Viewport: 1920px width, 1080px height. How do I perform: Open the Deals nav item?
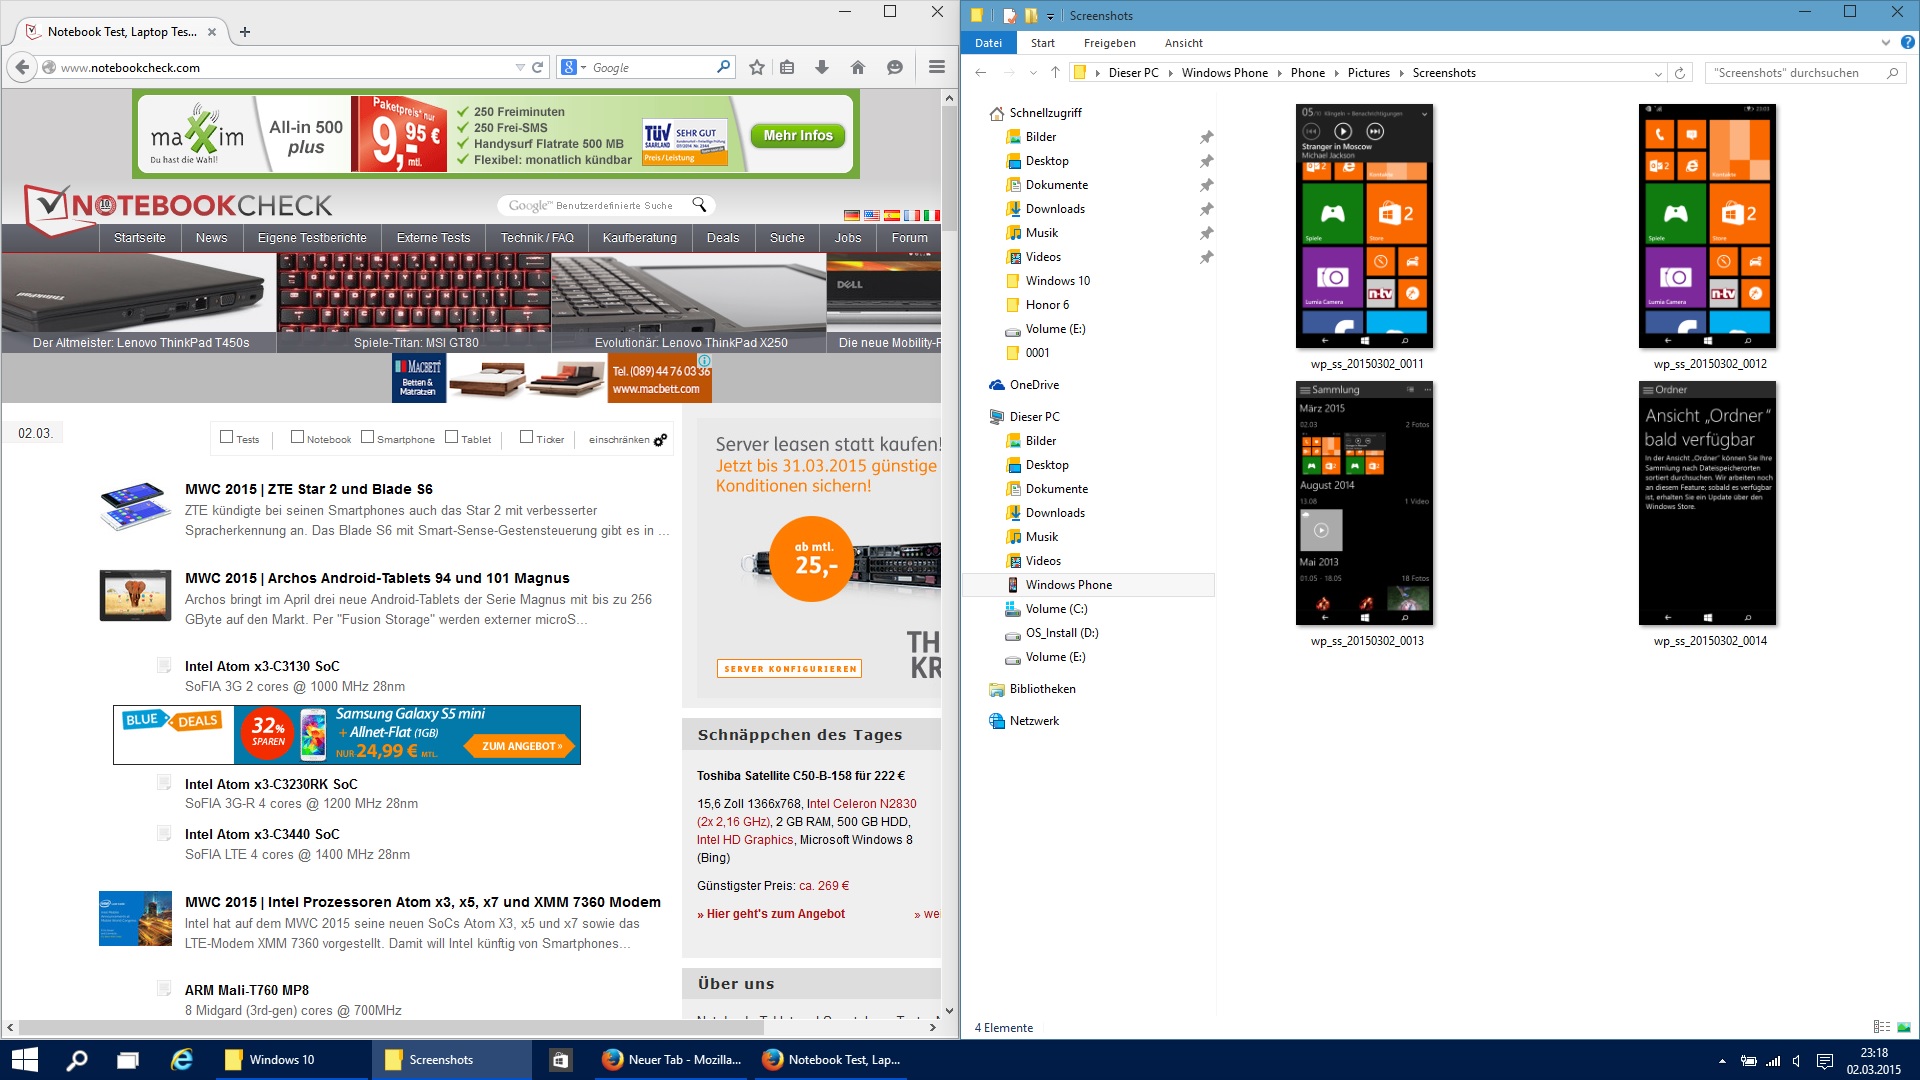click(722, 238)
